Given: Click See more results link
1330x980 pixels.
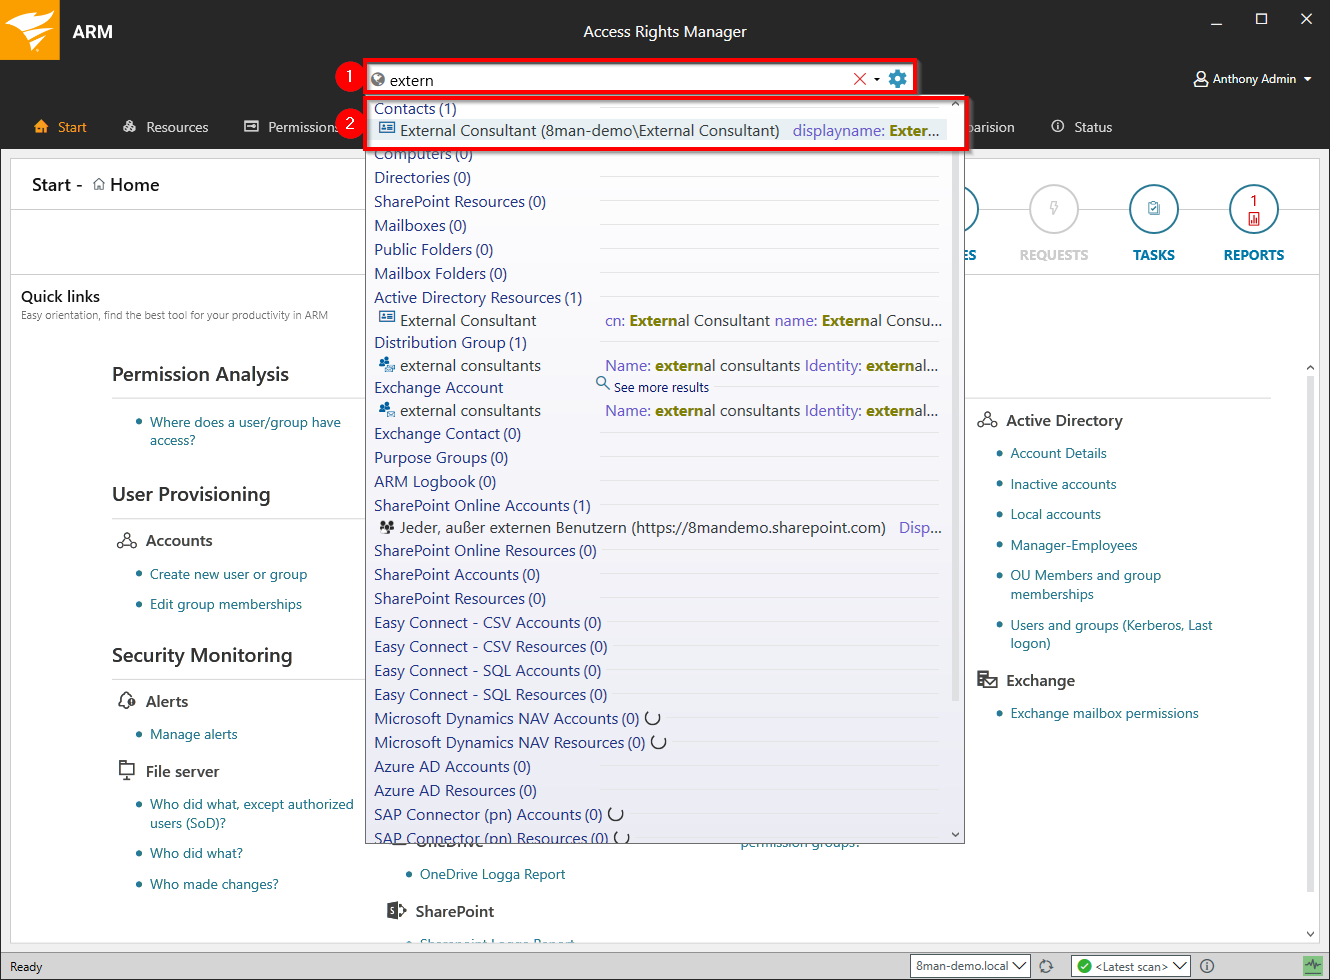Looking at the screenshot, I should (660, 388).
